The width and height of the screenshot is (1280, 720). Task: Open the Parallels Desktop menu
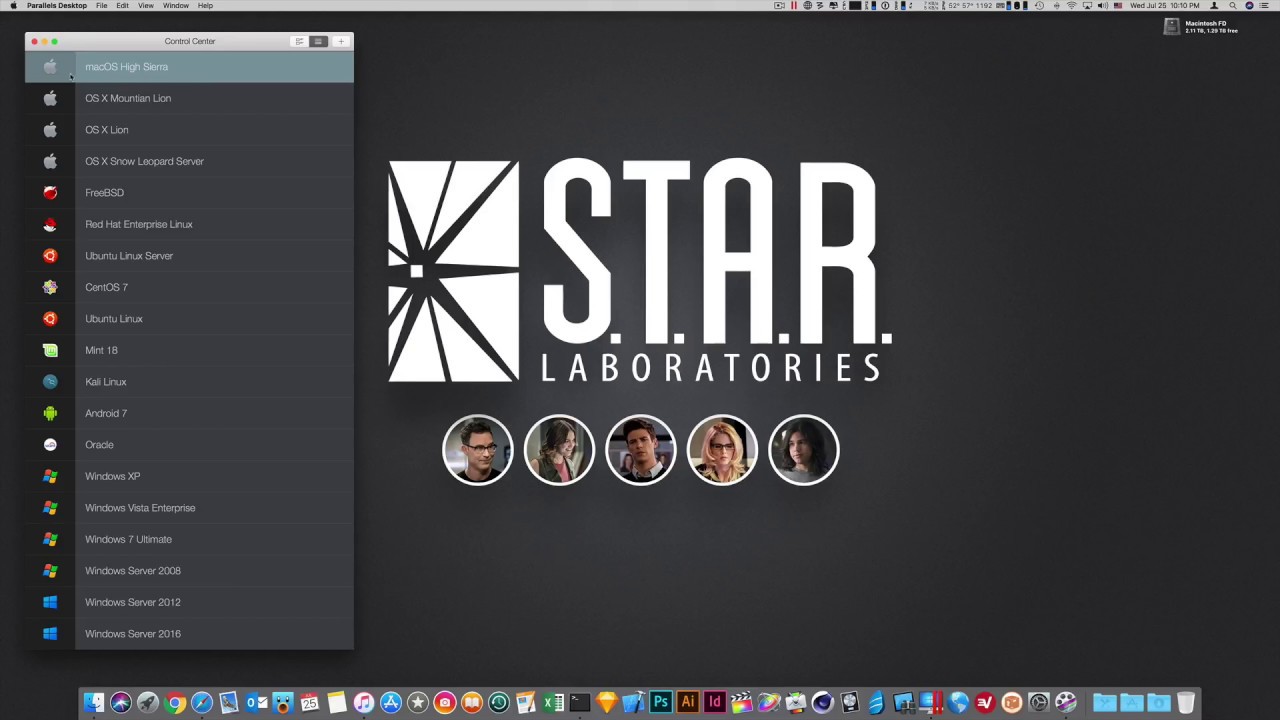tap(57, 6)
